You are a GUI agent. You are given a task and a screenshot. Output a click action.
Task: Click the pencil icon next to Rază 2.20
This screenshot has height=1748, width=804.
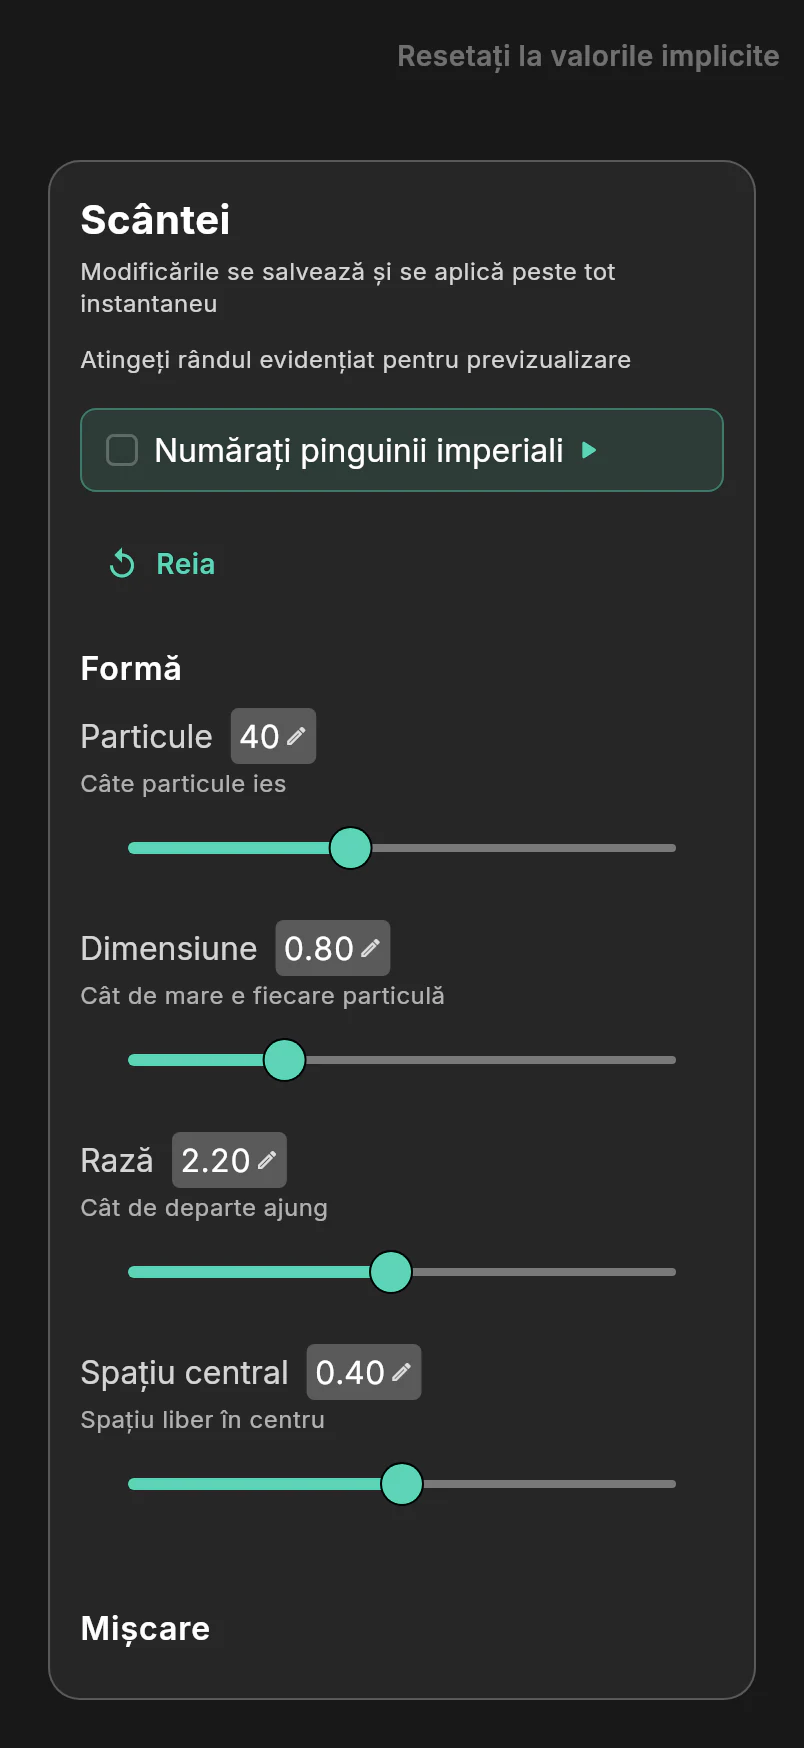click(x=267, y=1160)
